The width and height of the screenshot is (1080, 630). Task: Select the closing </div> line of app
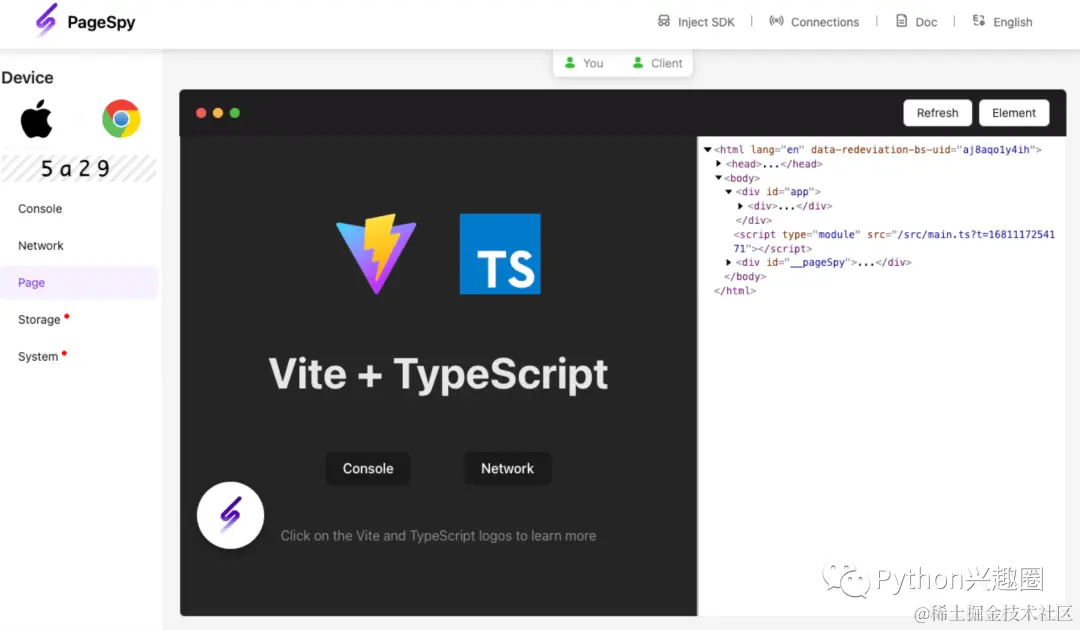tap(754, 220)
